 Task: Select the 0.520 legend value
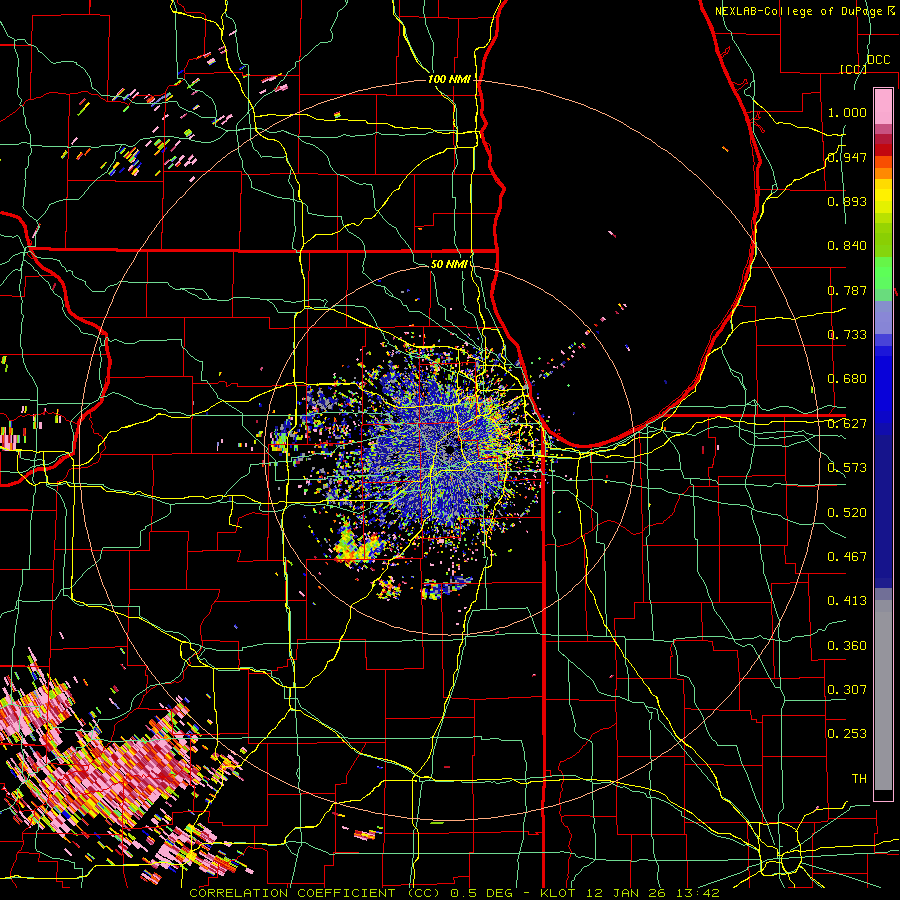tap(847, 512)
